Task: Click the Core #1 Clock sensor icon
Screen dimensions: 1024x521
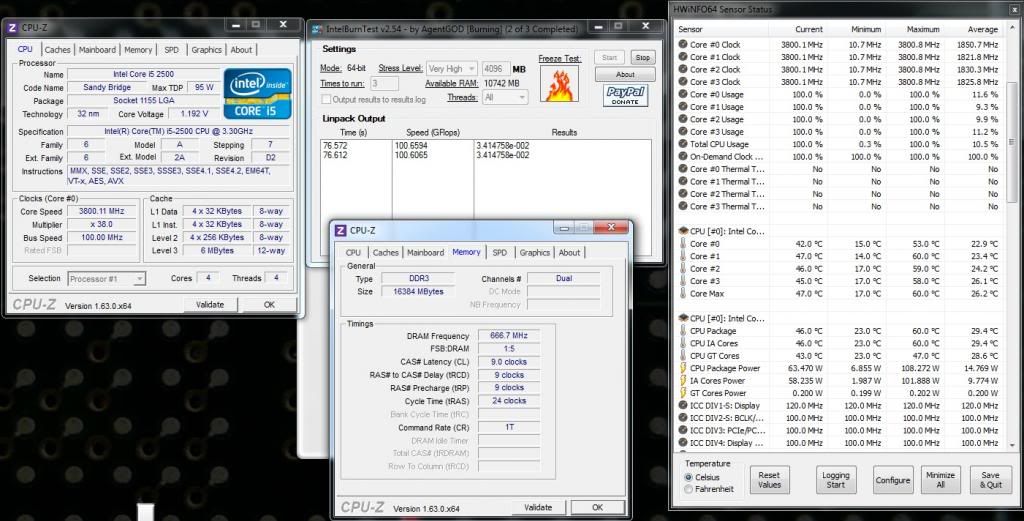Action: (682, 57)
